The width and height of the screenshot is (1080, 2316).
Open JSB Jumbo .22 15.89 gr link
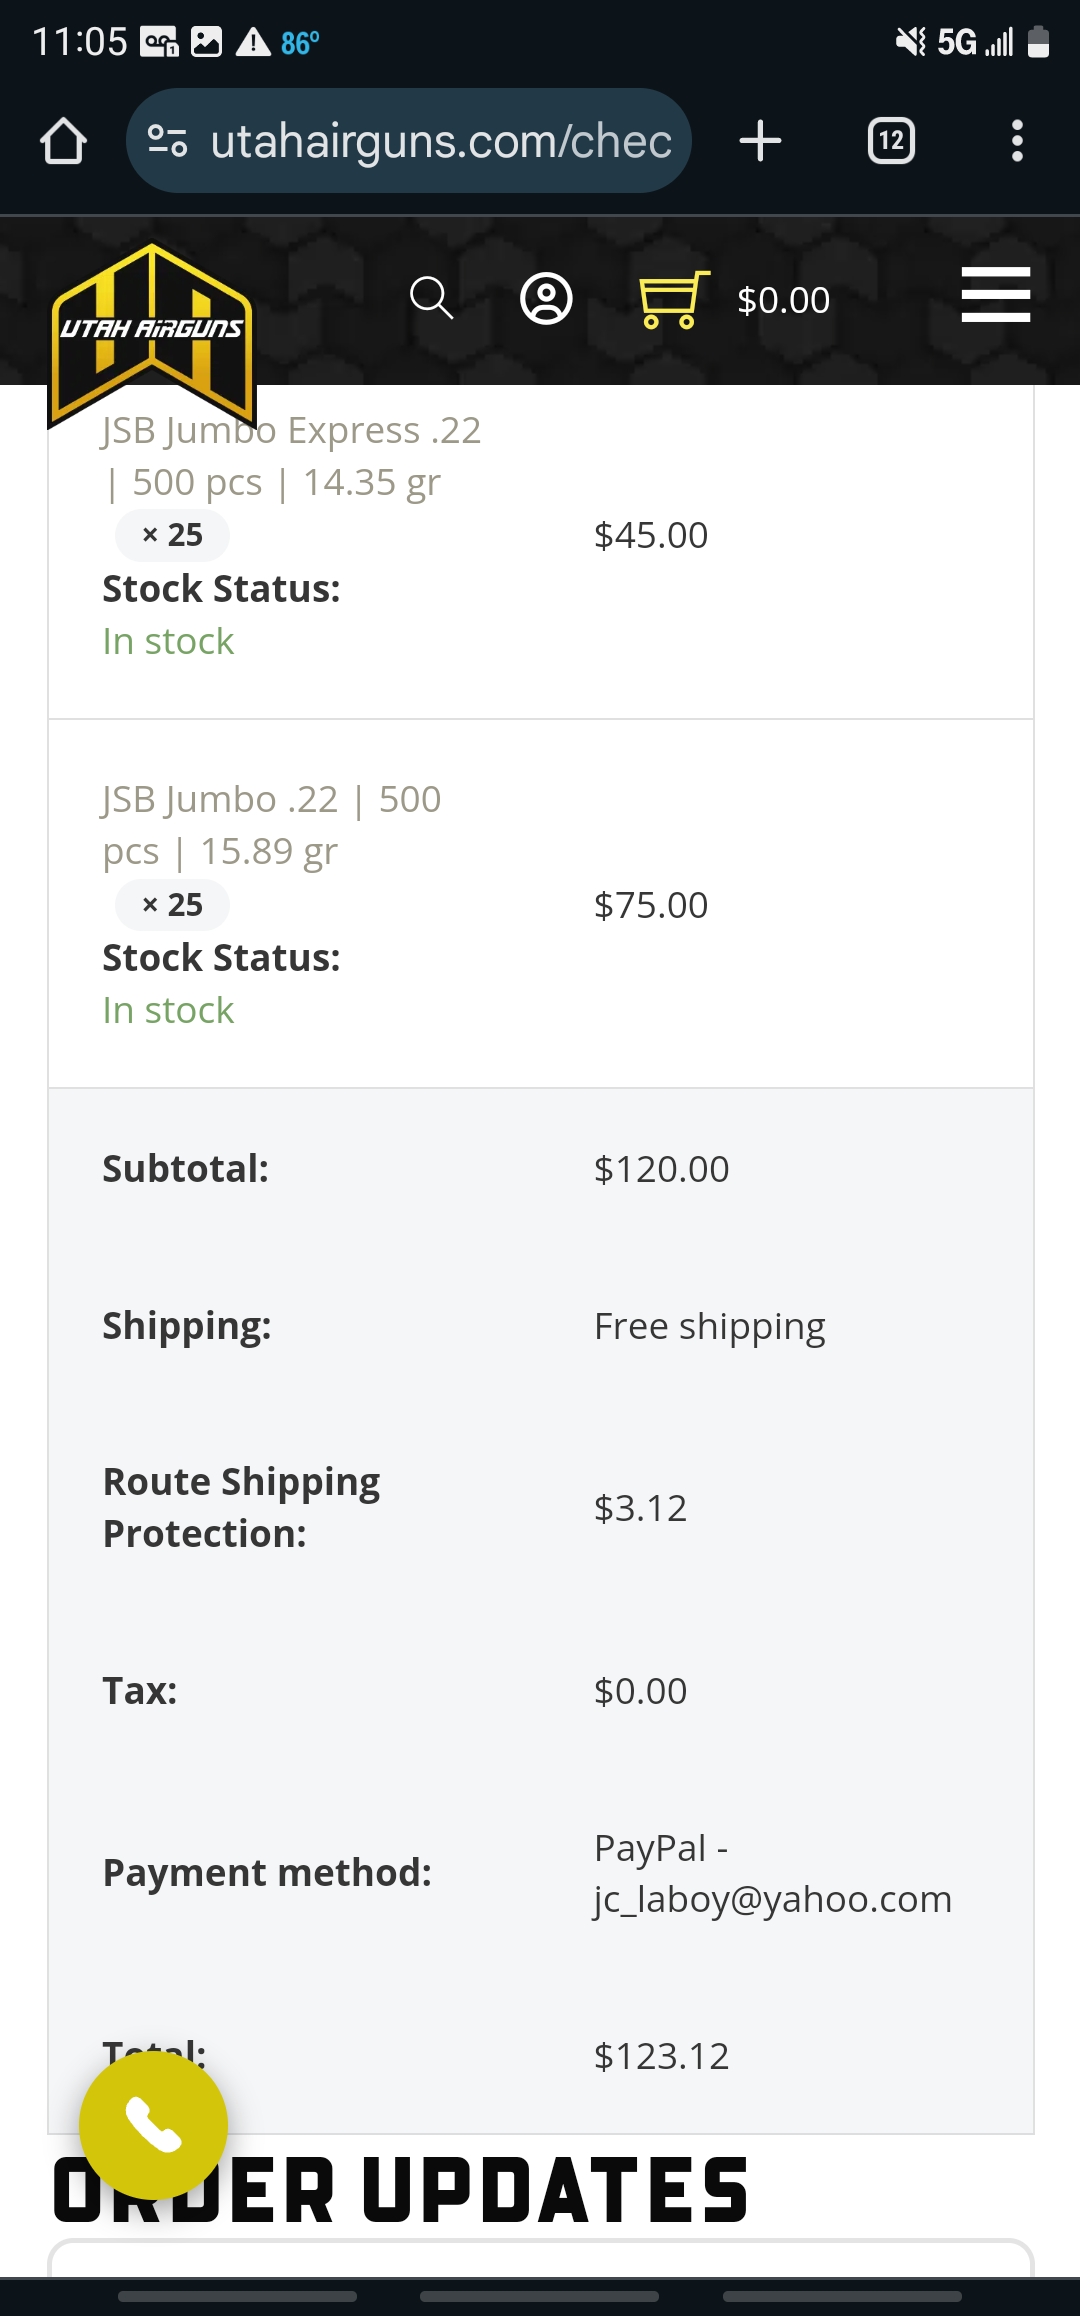(x=272, y=825)
